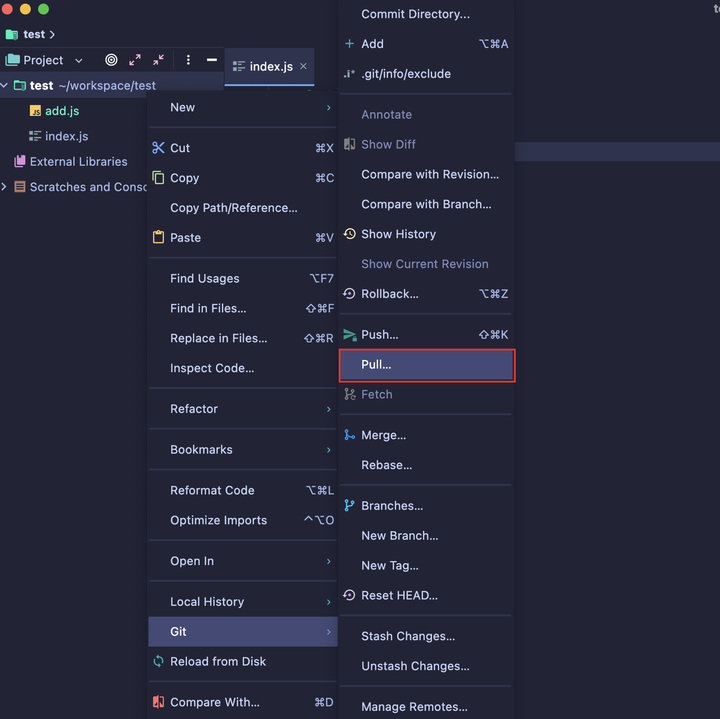Hide the Project panel with minus icon

[212, 60]
